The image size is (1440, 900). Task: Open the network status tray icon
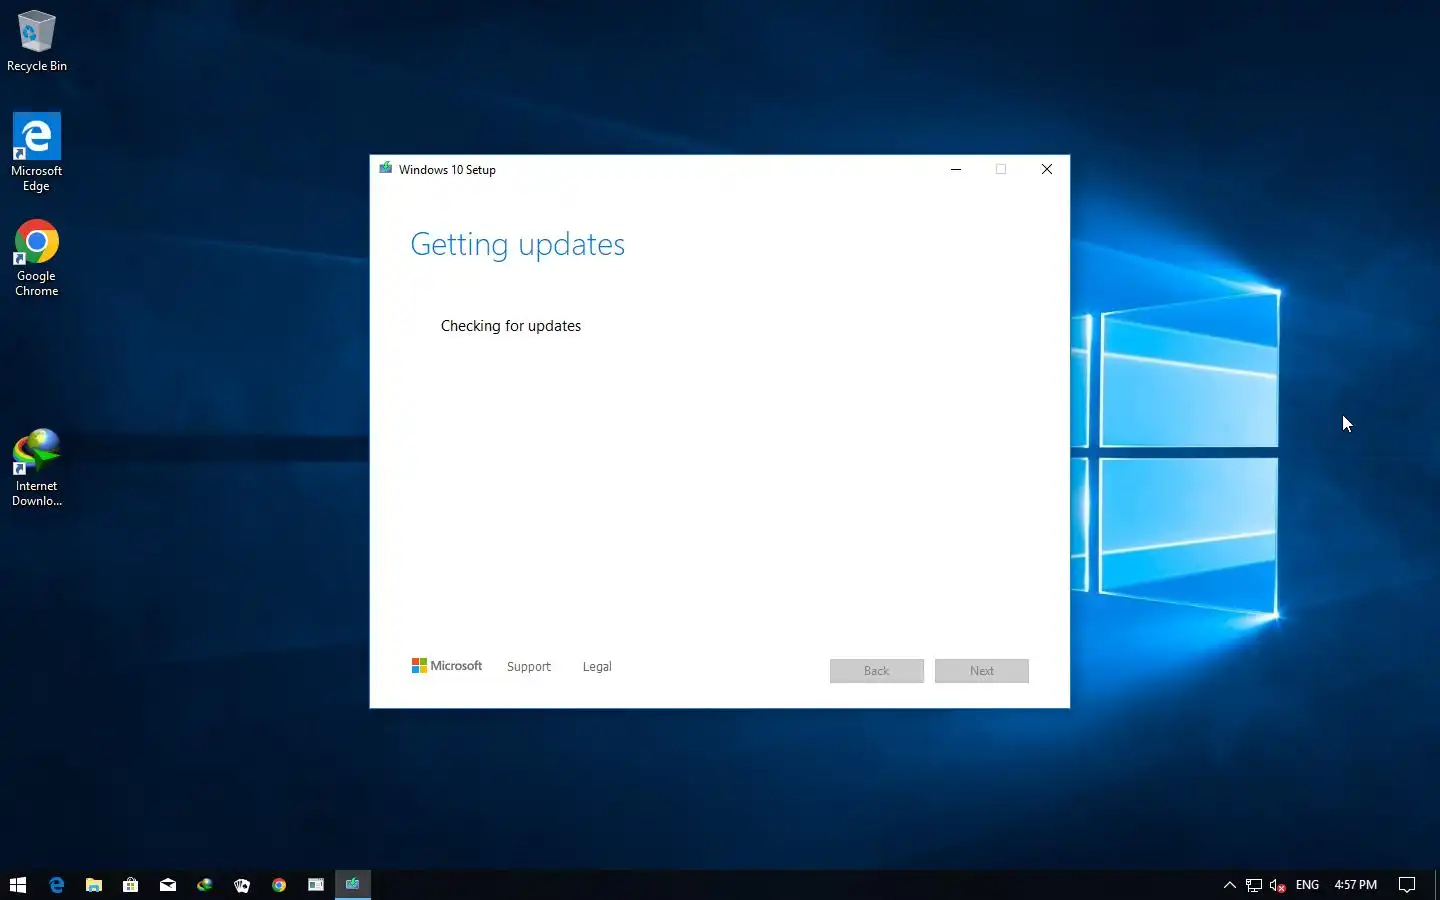pos(1254,885)
